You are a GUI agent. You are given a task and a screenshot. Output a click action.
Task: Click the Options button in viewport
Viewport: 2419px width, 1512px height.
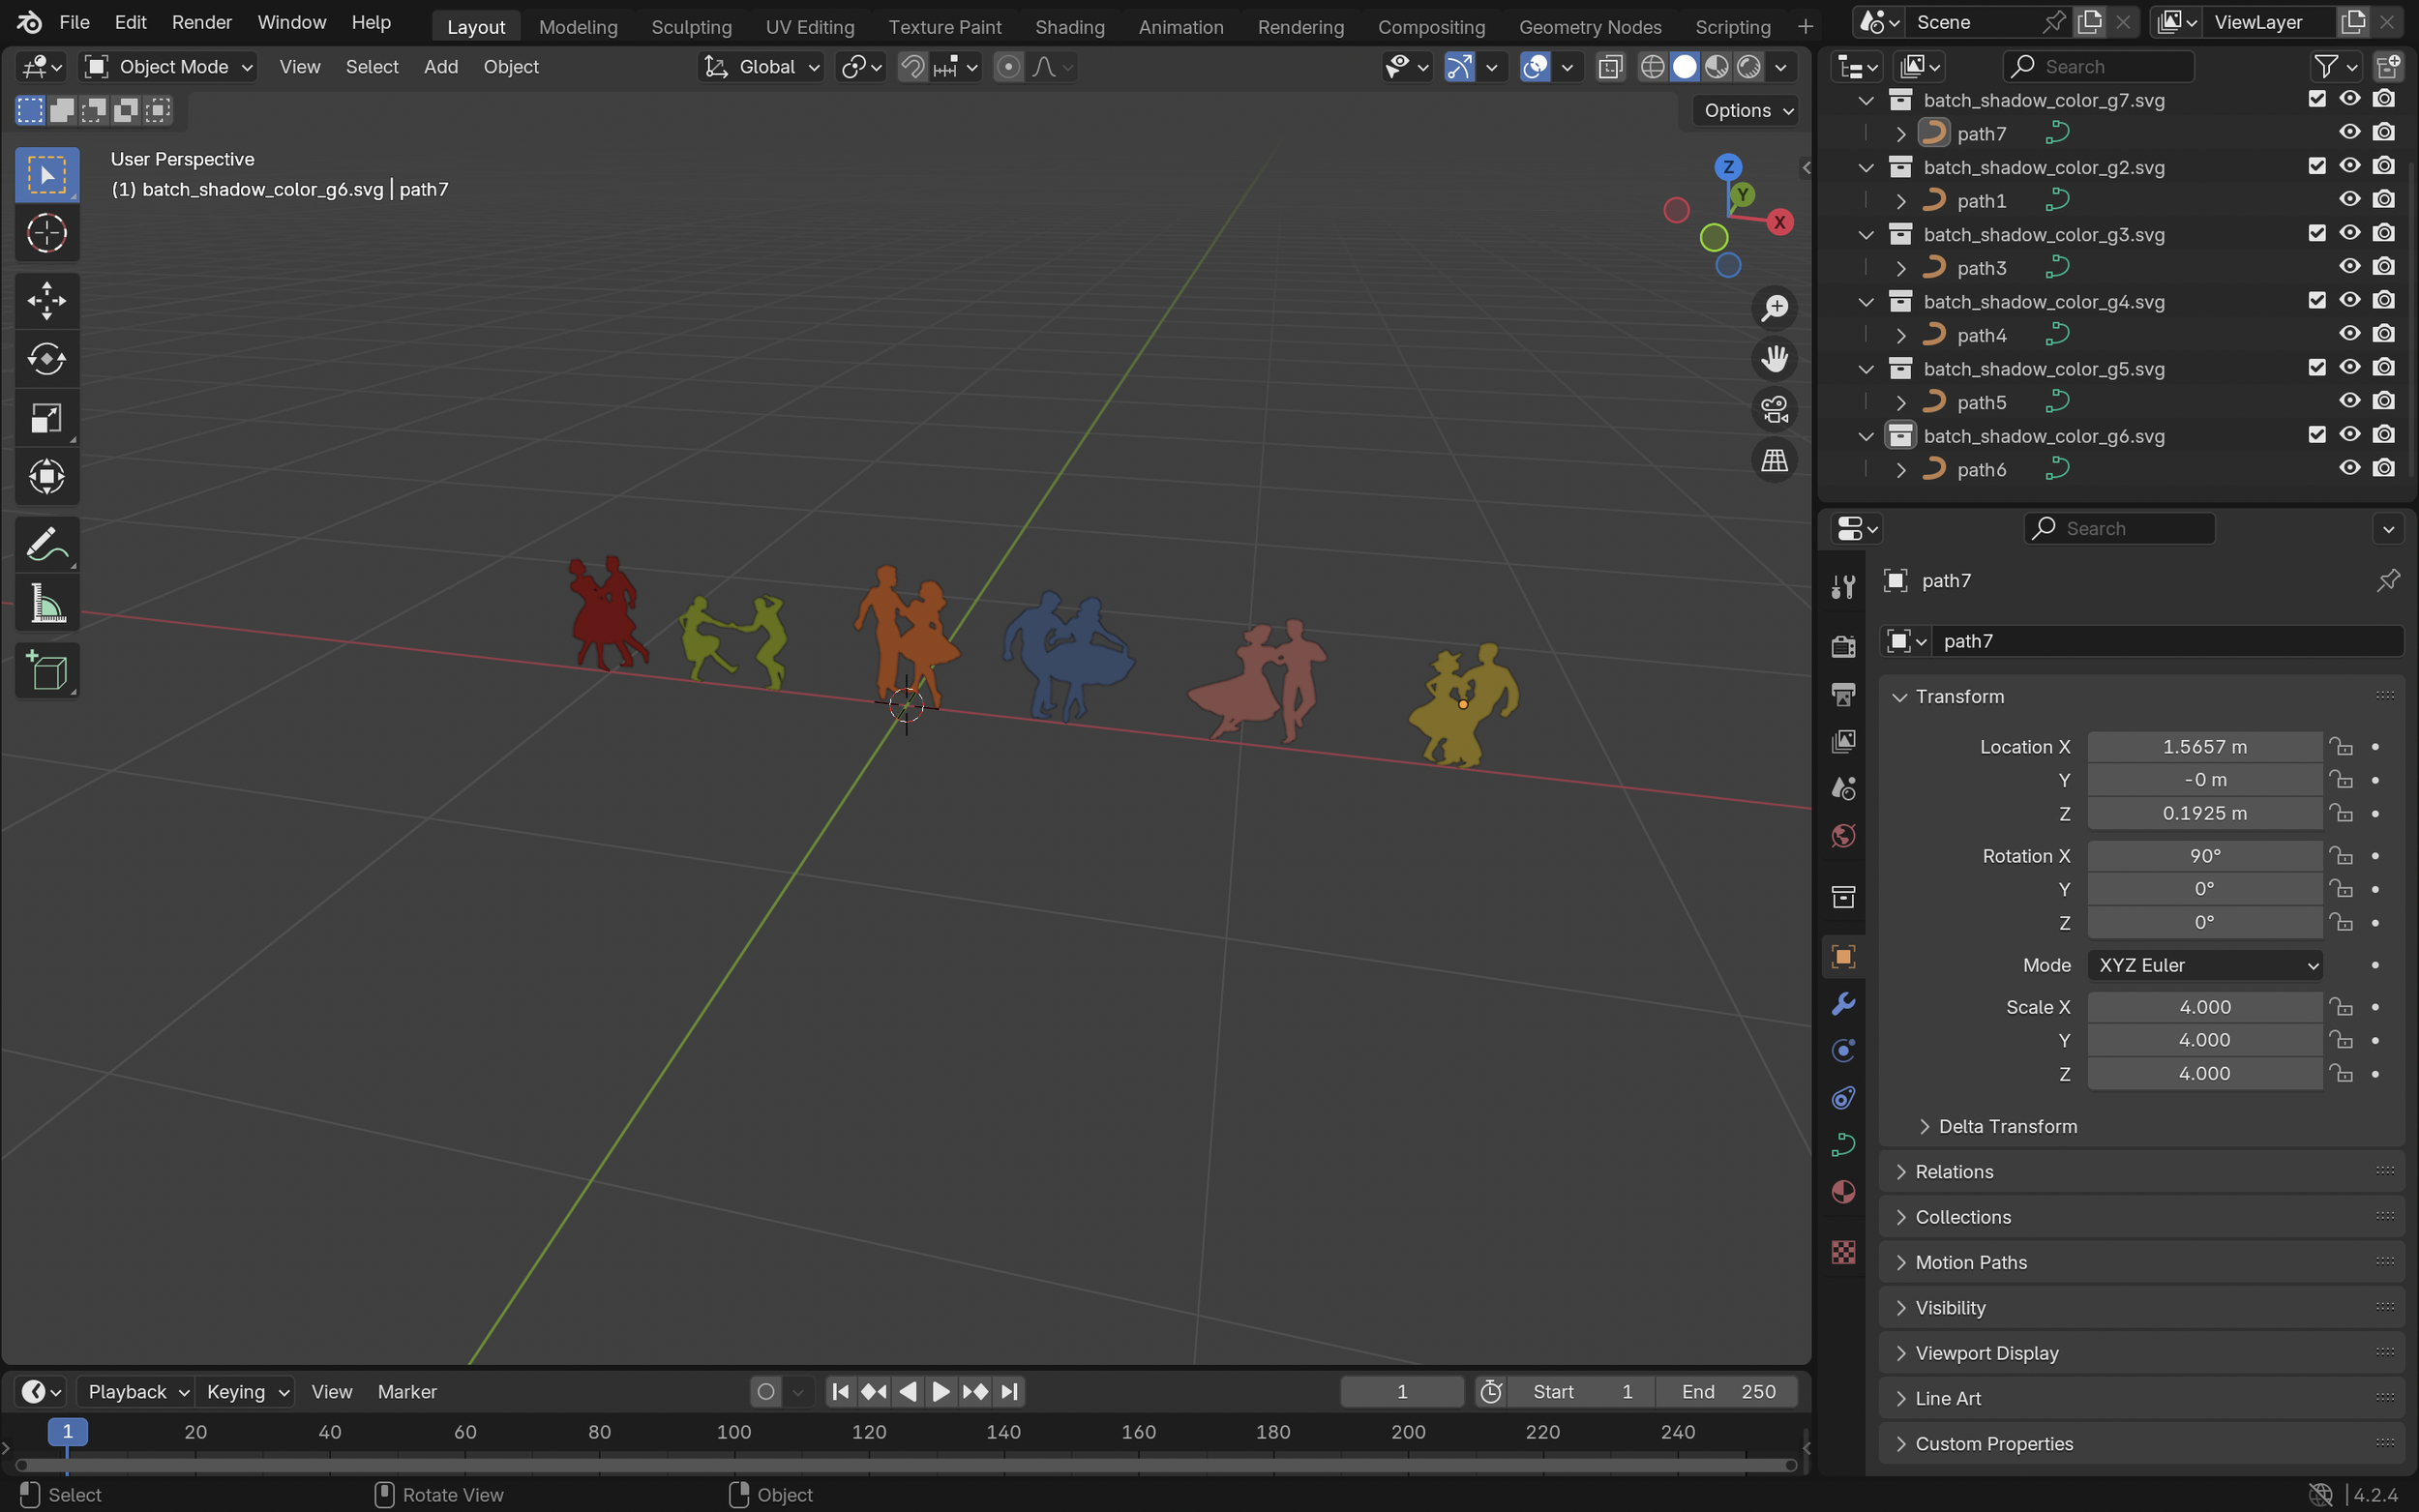pyautogui.click(x=1747, y=111)
